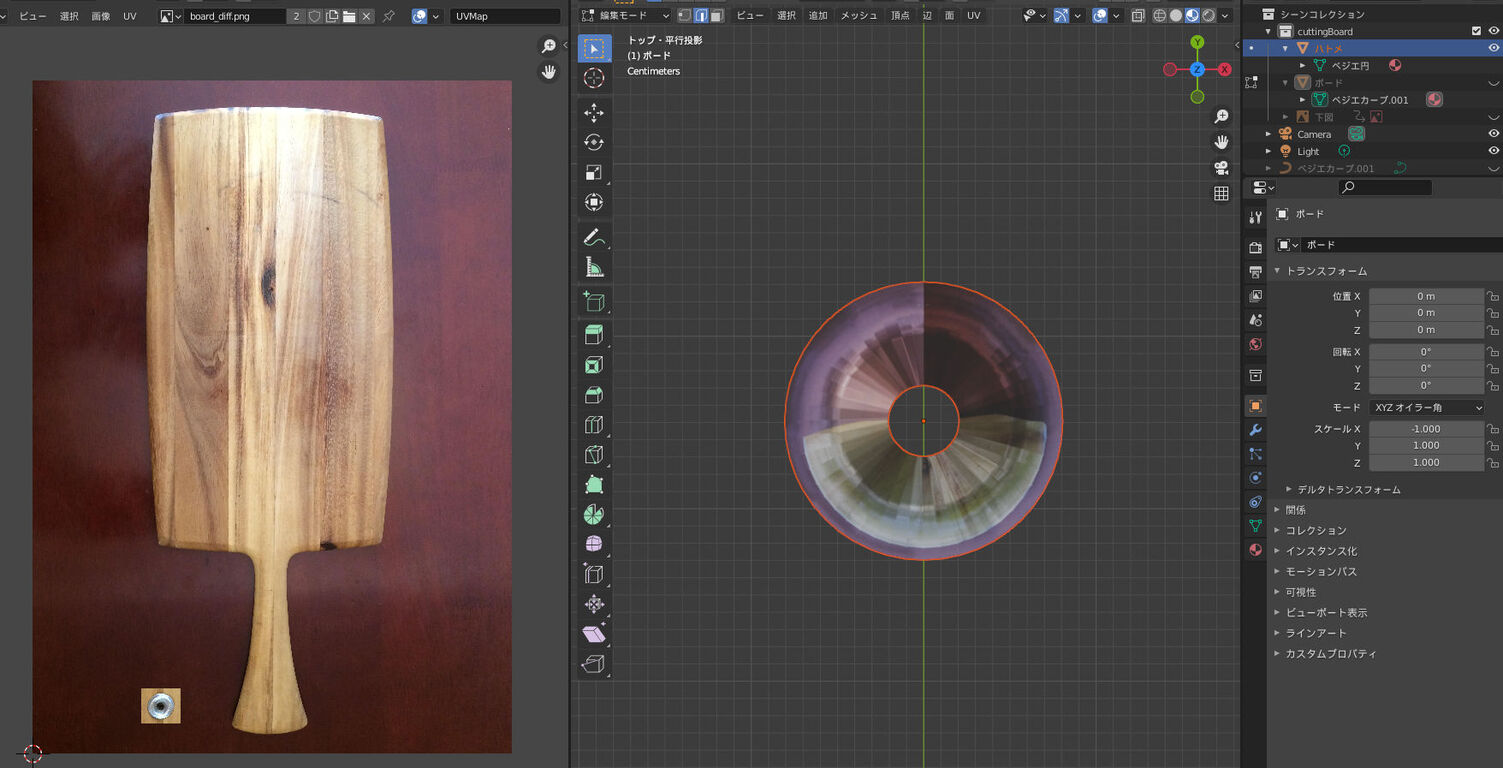Select the Measure tool
Image resolution: width=1503 pixels, height=768 pixels.
[594, 267]
